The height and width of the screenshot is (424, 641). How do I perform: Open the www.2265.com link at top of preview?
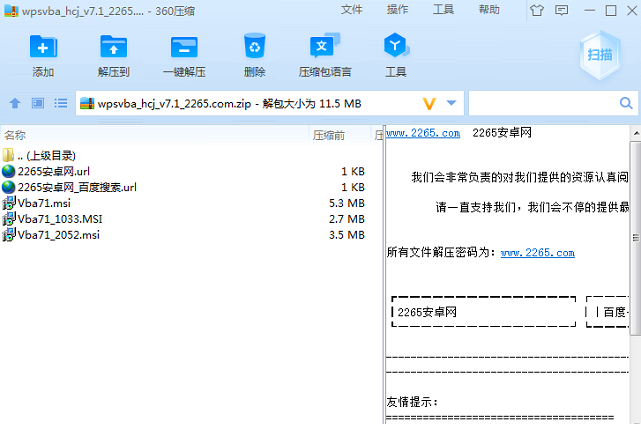423,133
